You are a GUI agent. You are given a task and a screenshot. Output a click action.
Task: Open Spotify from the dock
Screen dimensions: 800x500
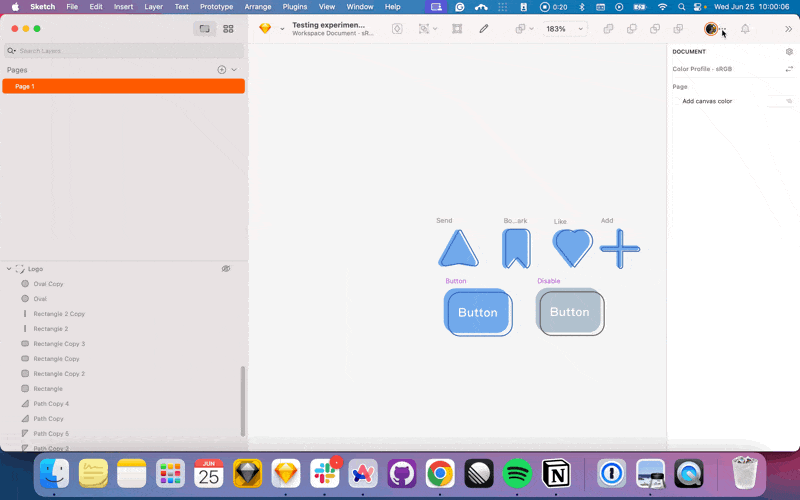pos(517,474)
